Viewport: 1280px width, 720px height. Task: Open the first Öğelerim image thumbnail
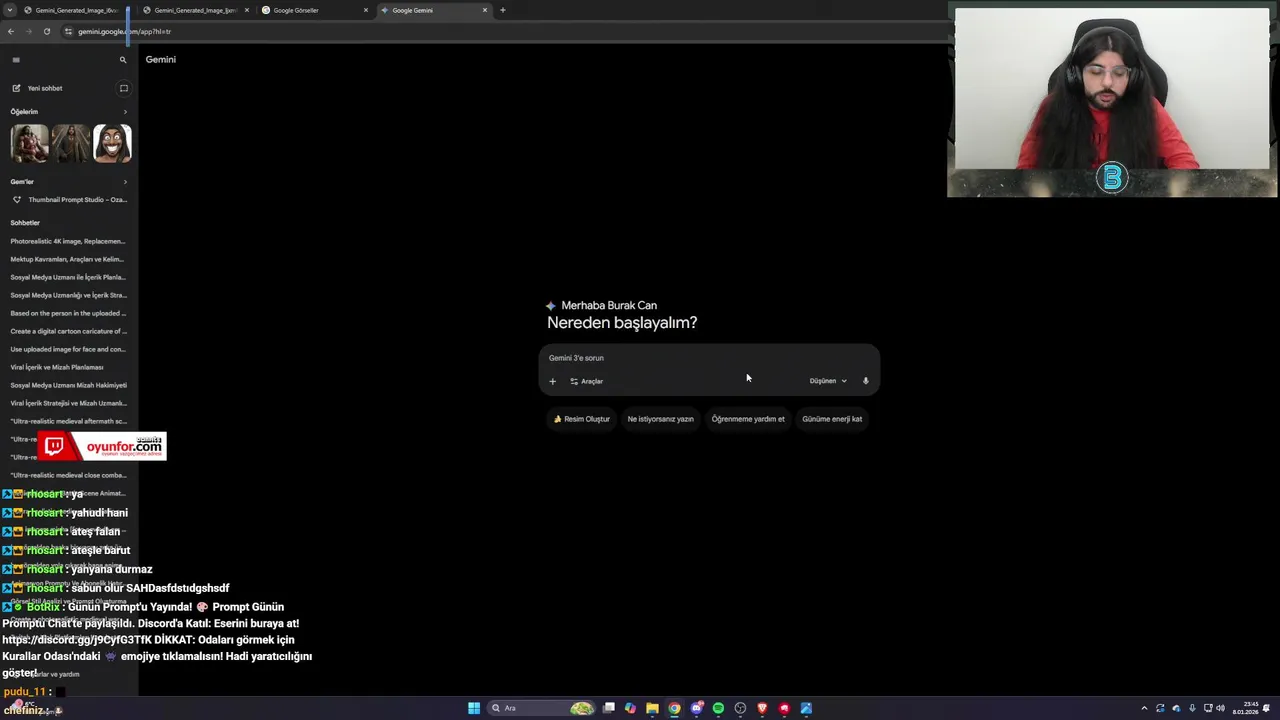29,143
